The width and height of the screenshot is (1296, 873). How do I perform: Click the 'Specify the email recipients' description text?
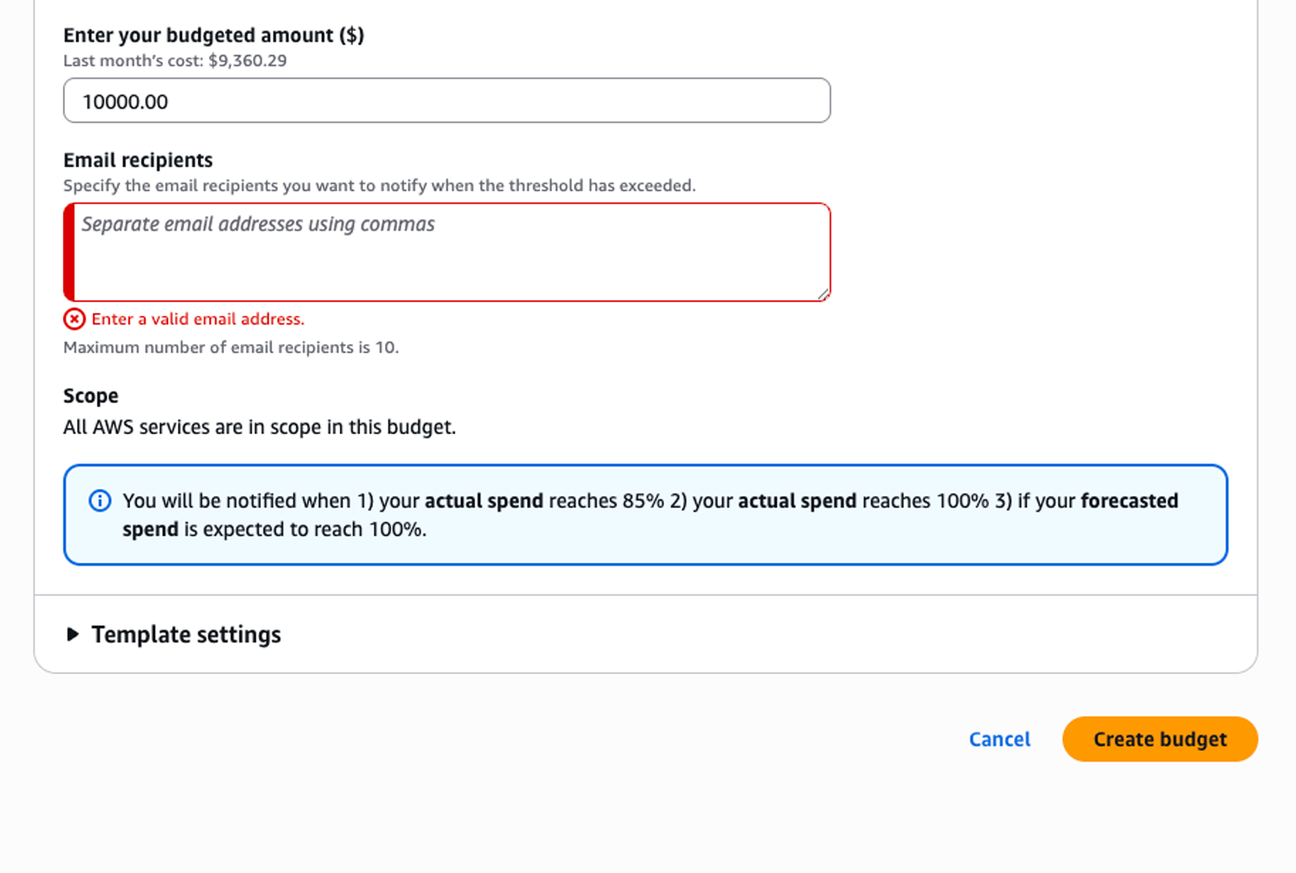click(x=379, y=185)
